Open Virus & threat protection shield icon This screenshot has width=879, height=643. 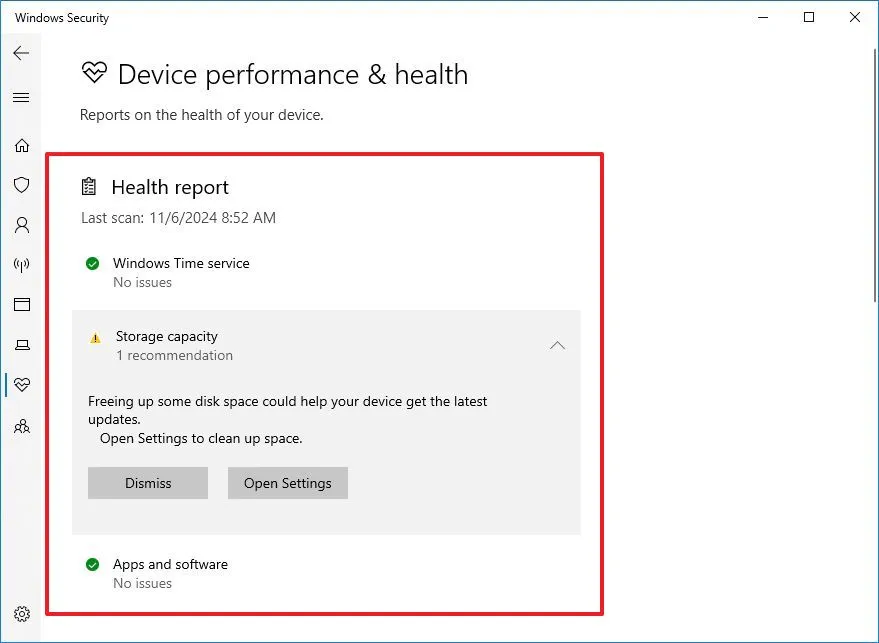22,185
